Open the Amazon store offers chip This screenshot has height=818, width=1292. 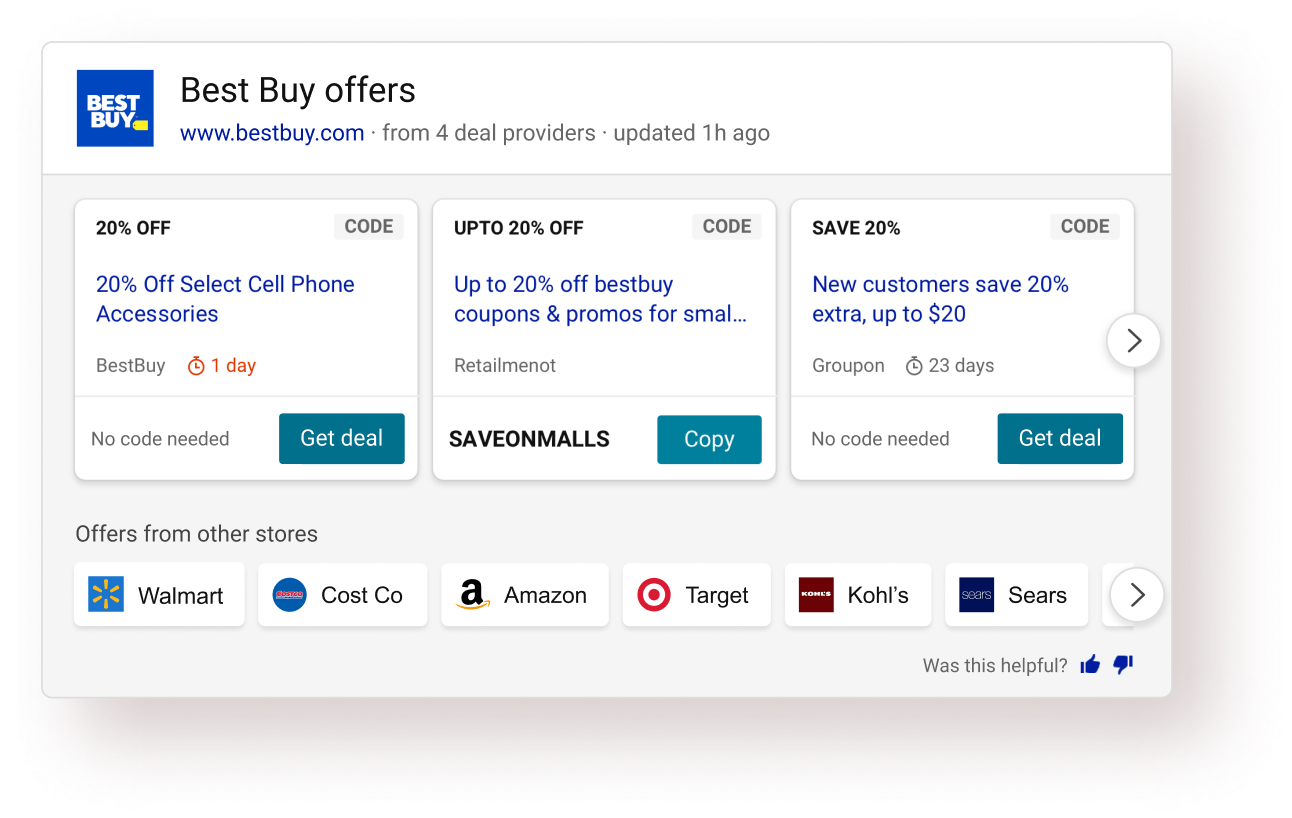[525, 595]
